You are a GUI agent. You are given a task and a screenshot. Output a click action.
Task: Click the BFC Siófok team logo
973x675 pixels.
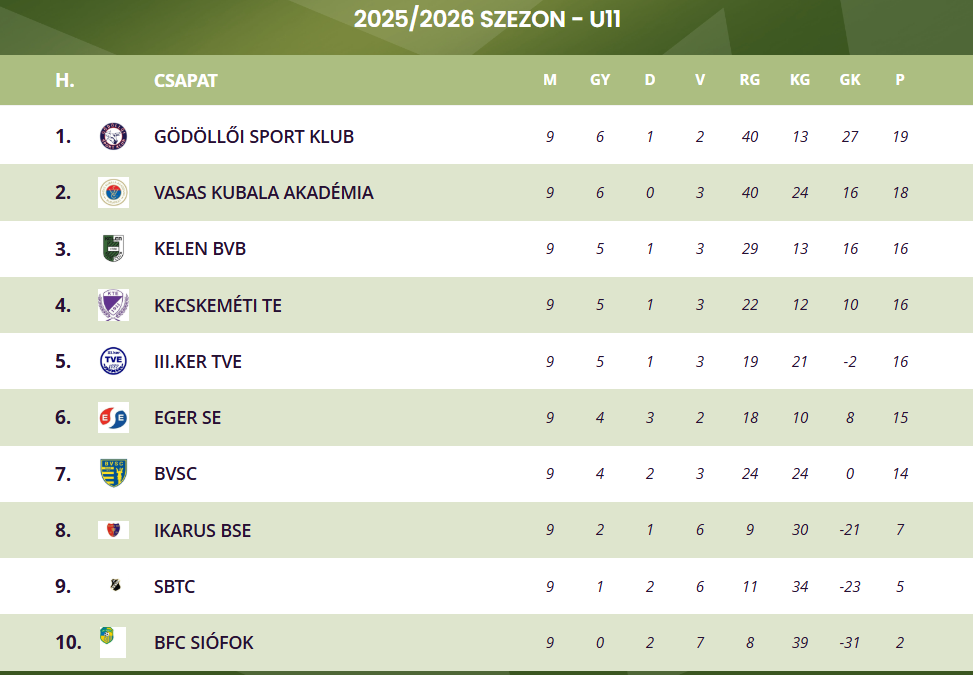[x=113, y=642]
